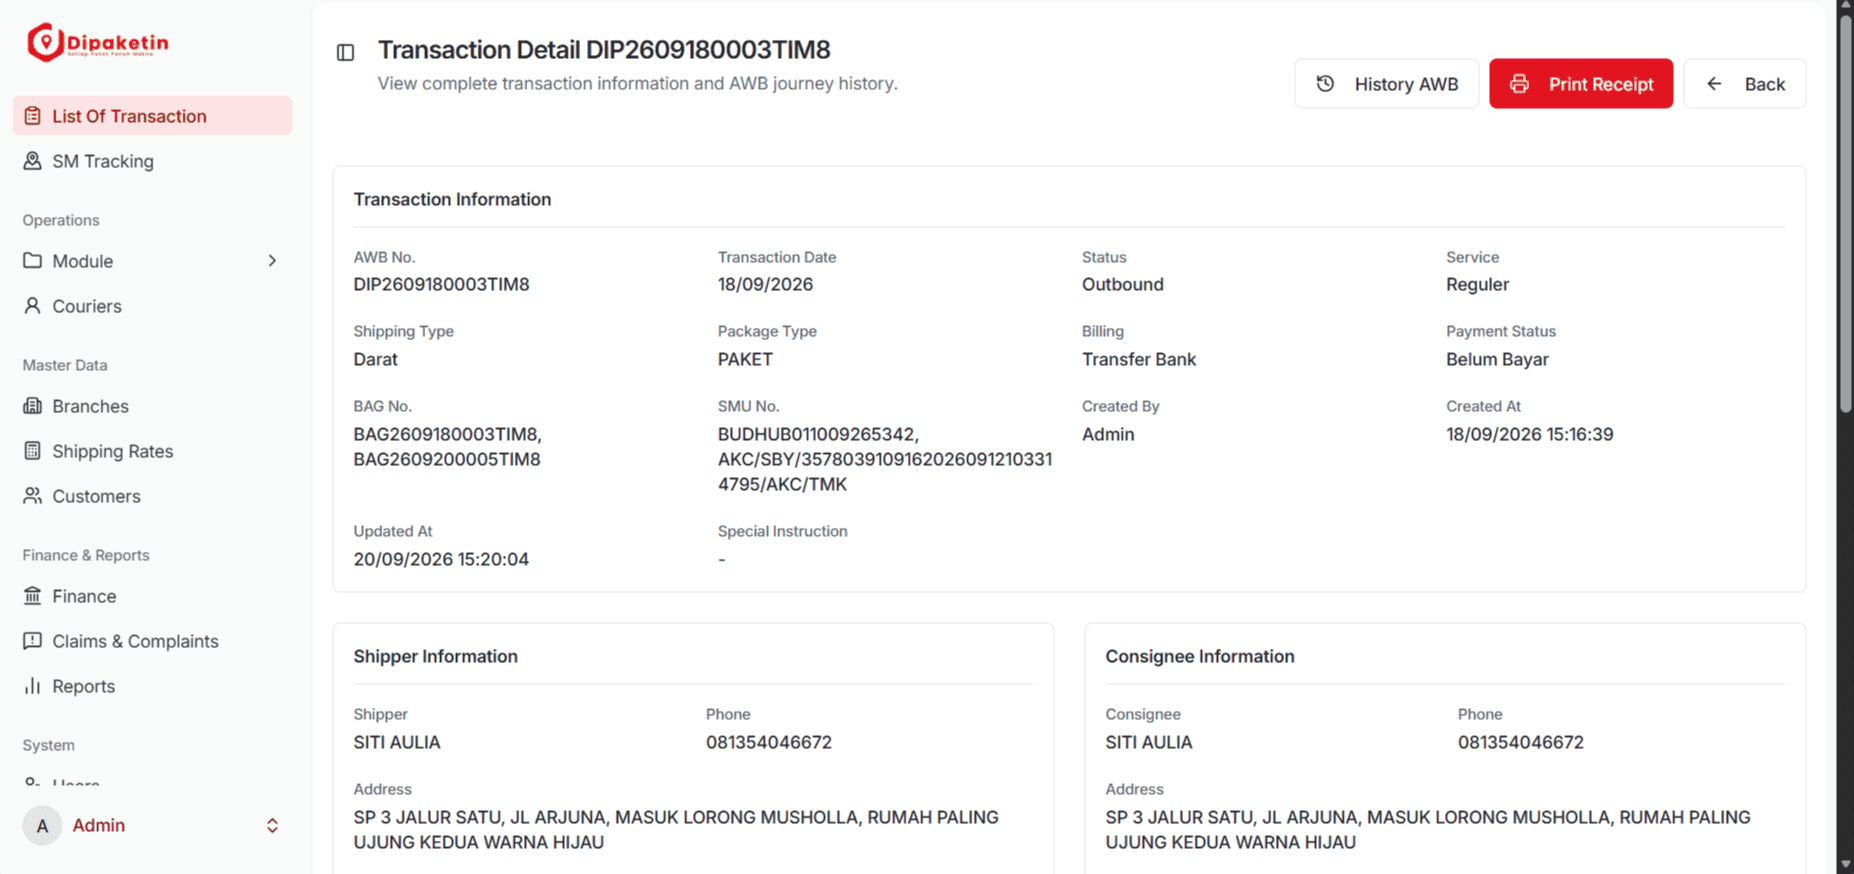Expand the Module submenu chevron
Image resolution: width=1854 pixels, height=874 pixels.
coord(272,261)
